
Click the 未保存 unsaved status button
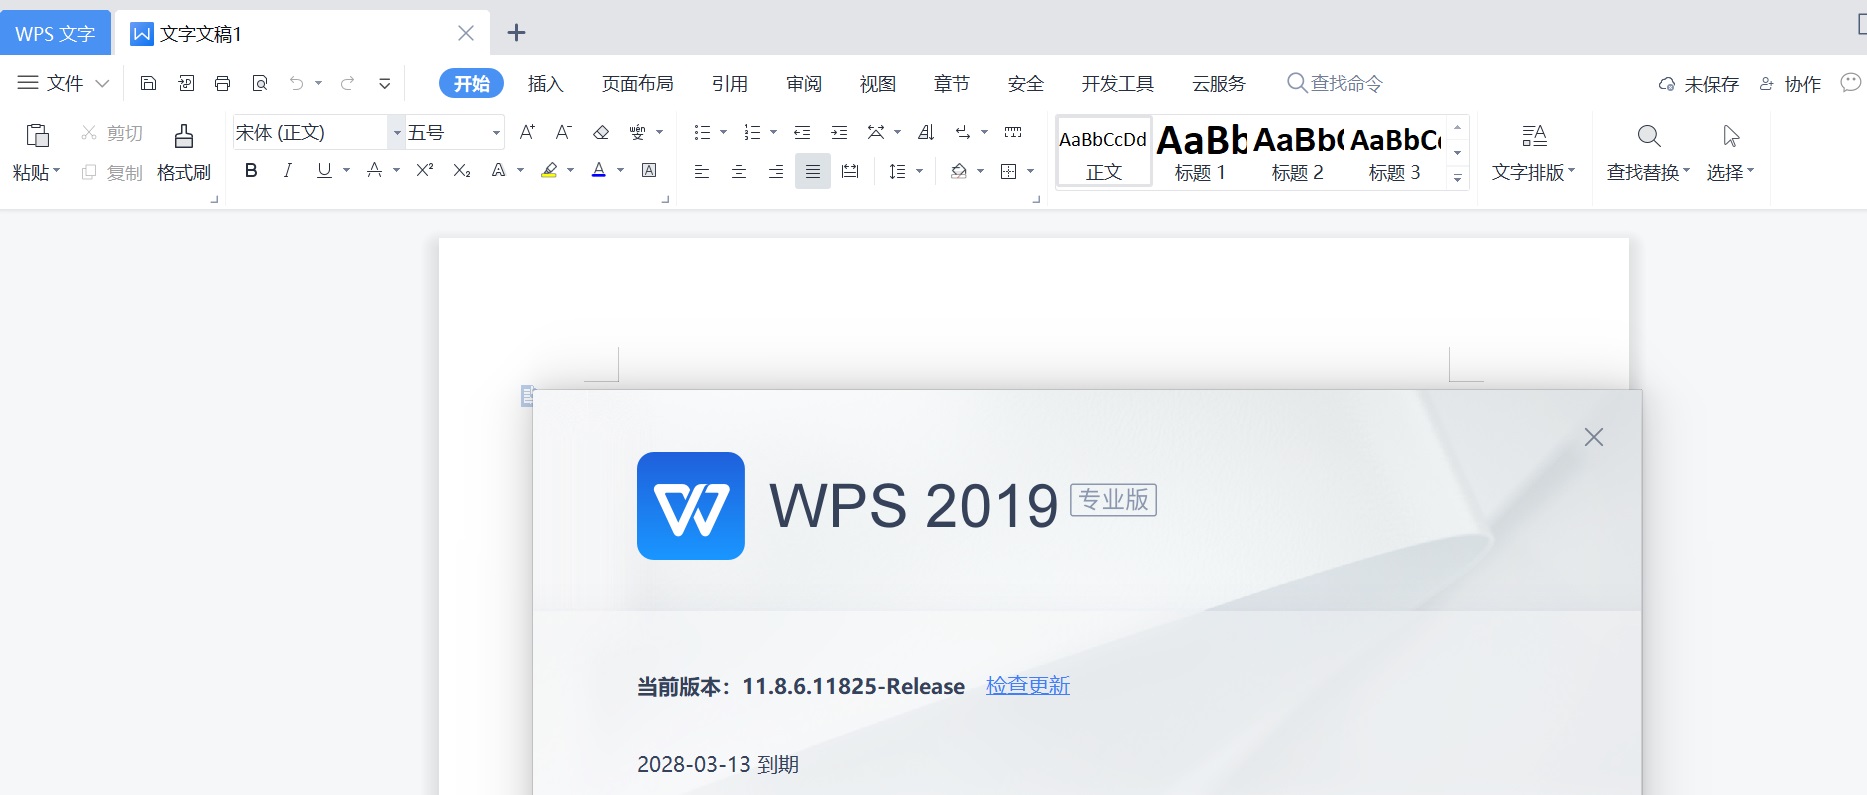(1698, 84)
